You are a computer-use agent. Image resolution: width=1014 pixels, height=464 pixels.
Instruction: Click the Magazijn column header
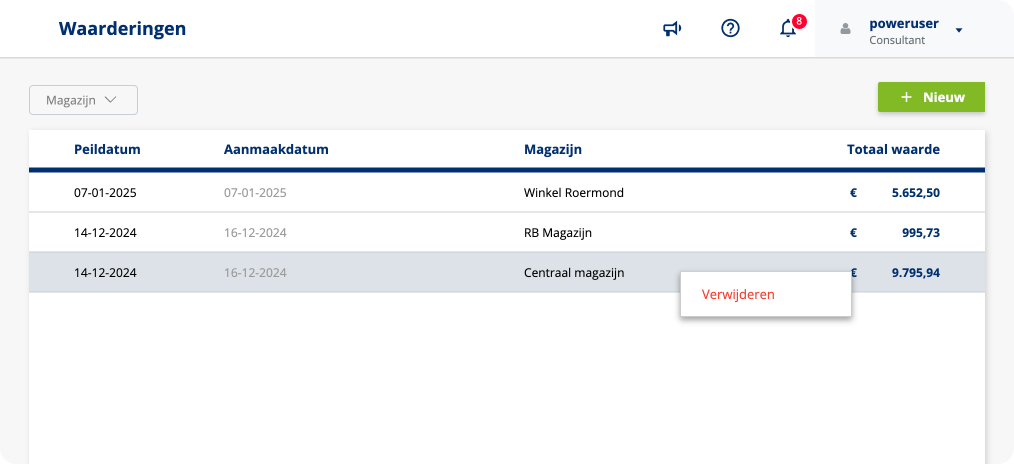pyautogui.click(x=553, y=150)
